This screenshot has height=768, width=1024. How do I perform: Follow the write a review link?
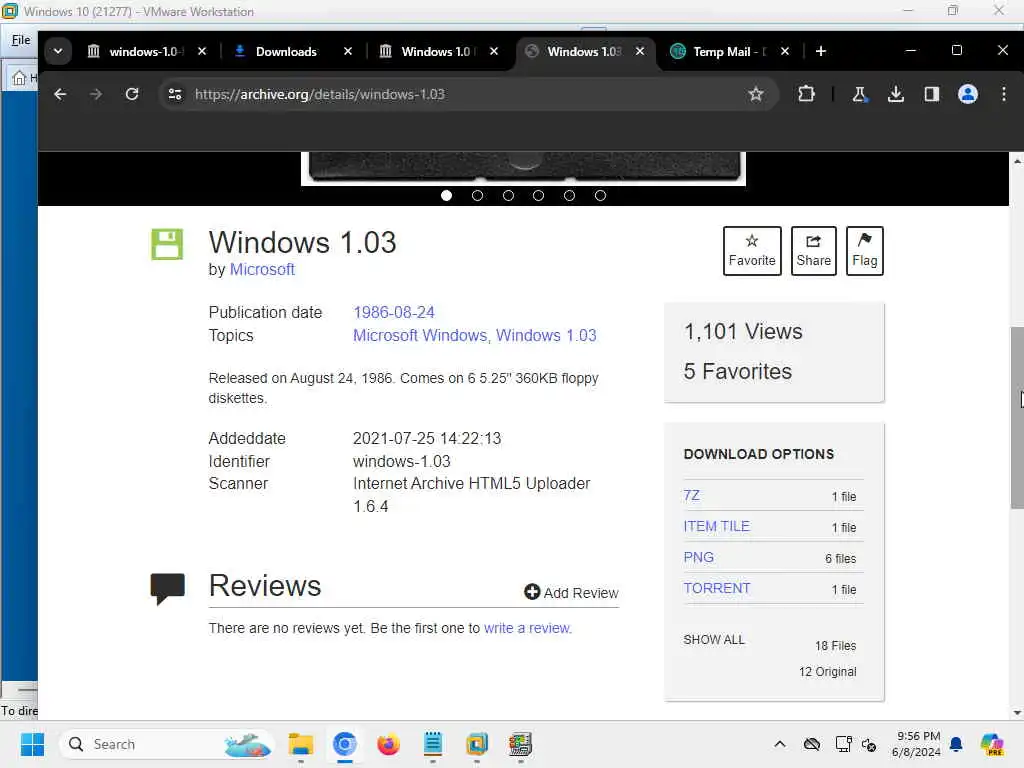point(527,628)
